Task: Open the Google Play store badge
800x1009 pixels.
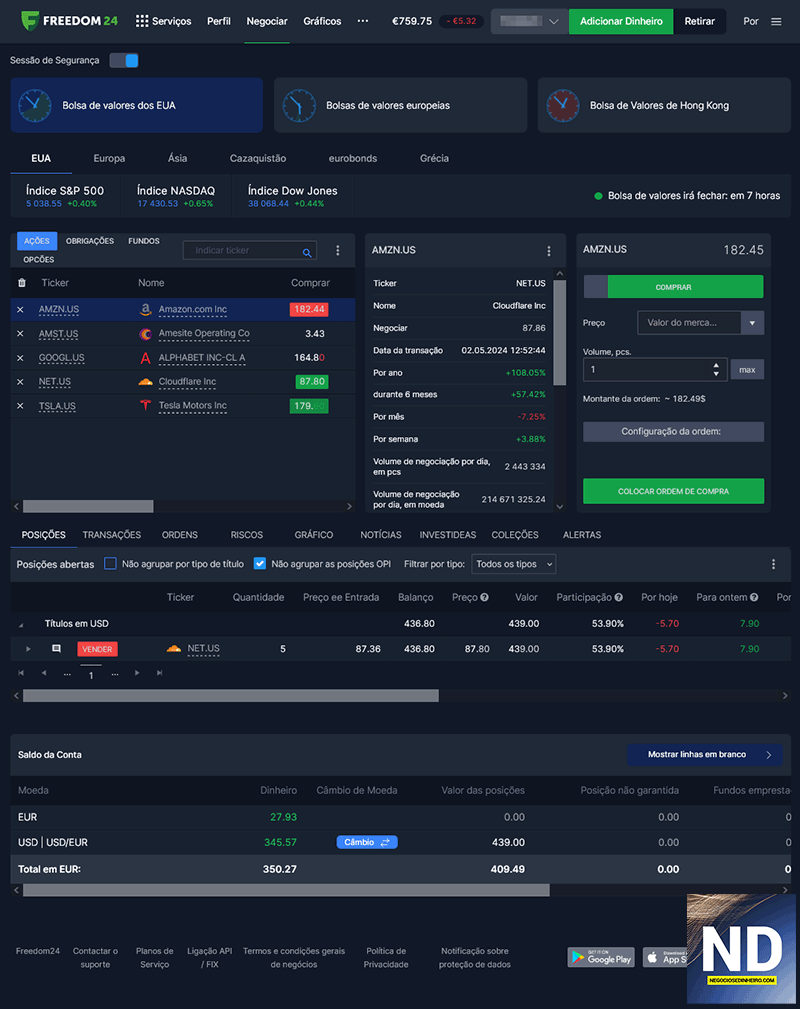Action: (600, 958)
